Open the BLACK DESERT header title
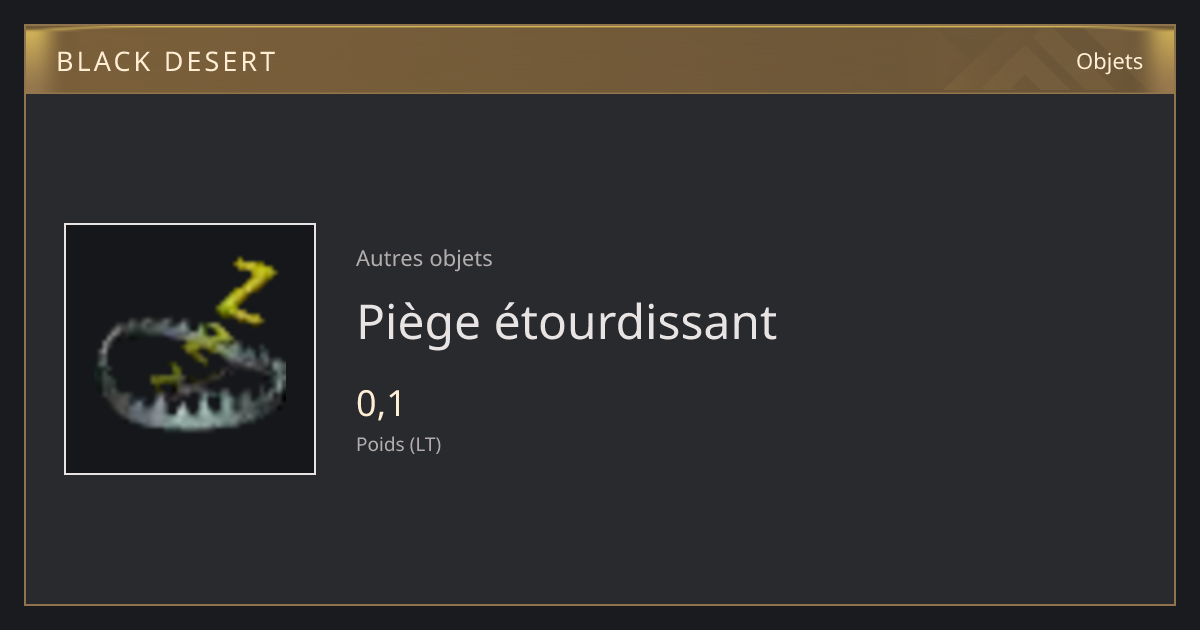 (x=166, y=62)
